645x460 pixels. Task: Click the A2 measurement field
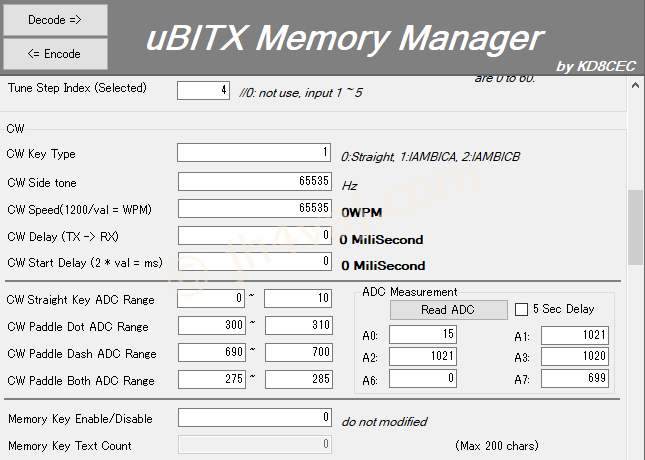[423, 356]
